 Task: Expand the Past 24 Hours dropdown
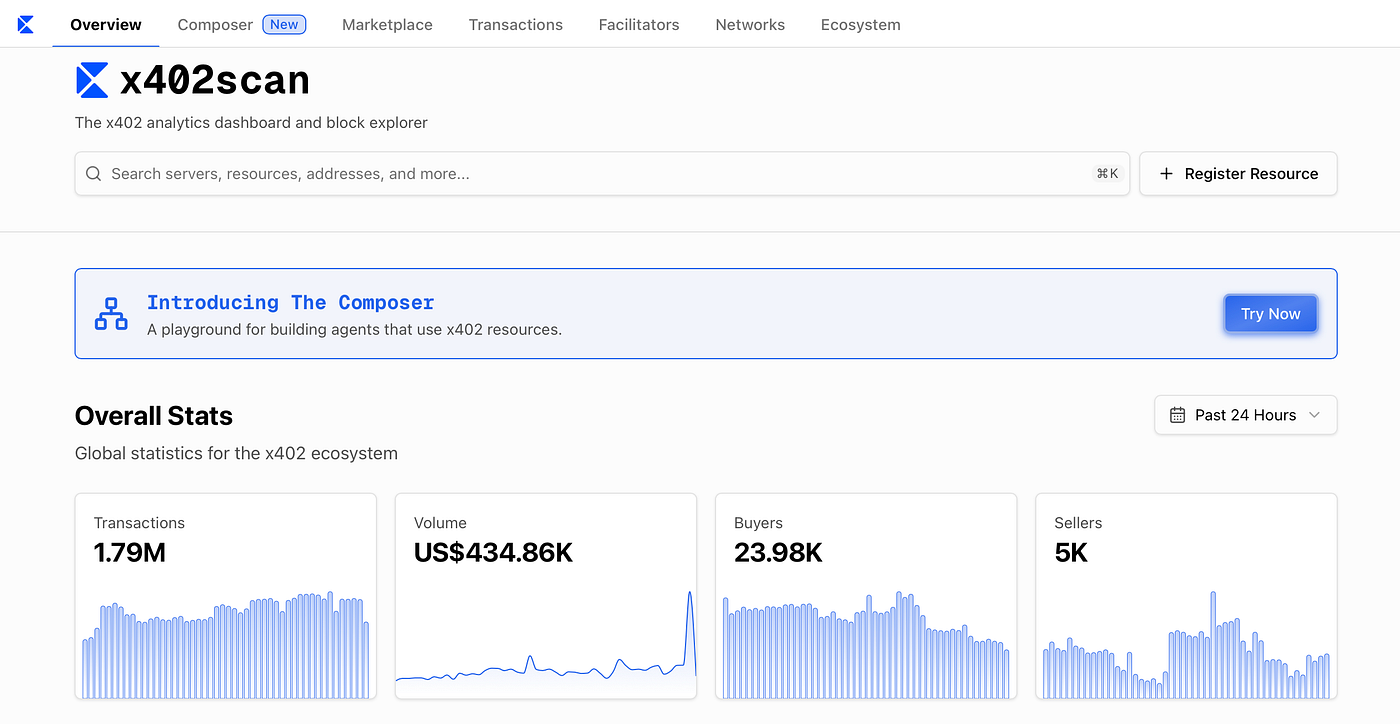click(x=1246, y=415)
